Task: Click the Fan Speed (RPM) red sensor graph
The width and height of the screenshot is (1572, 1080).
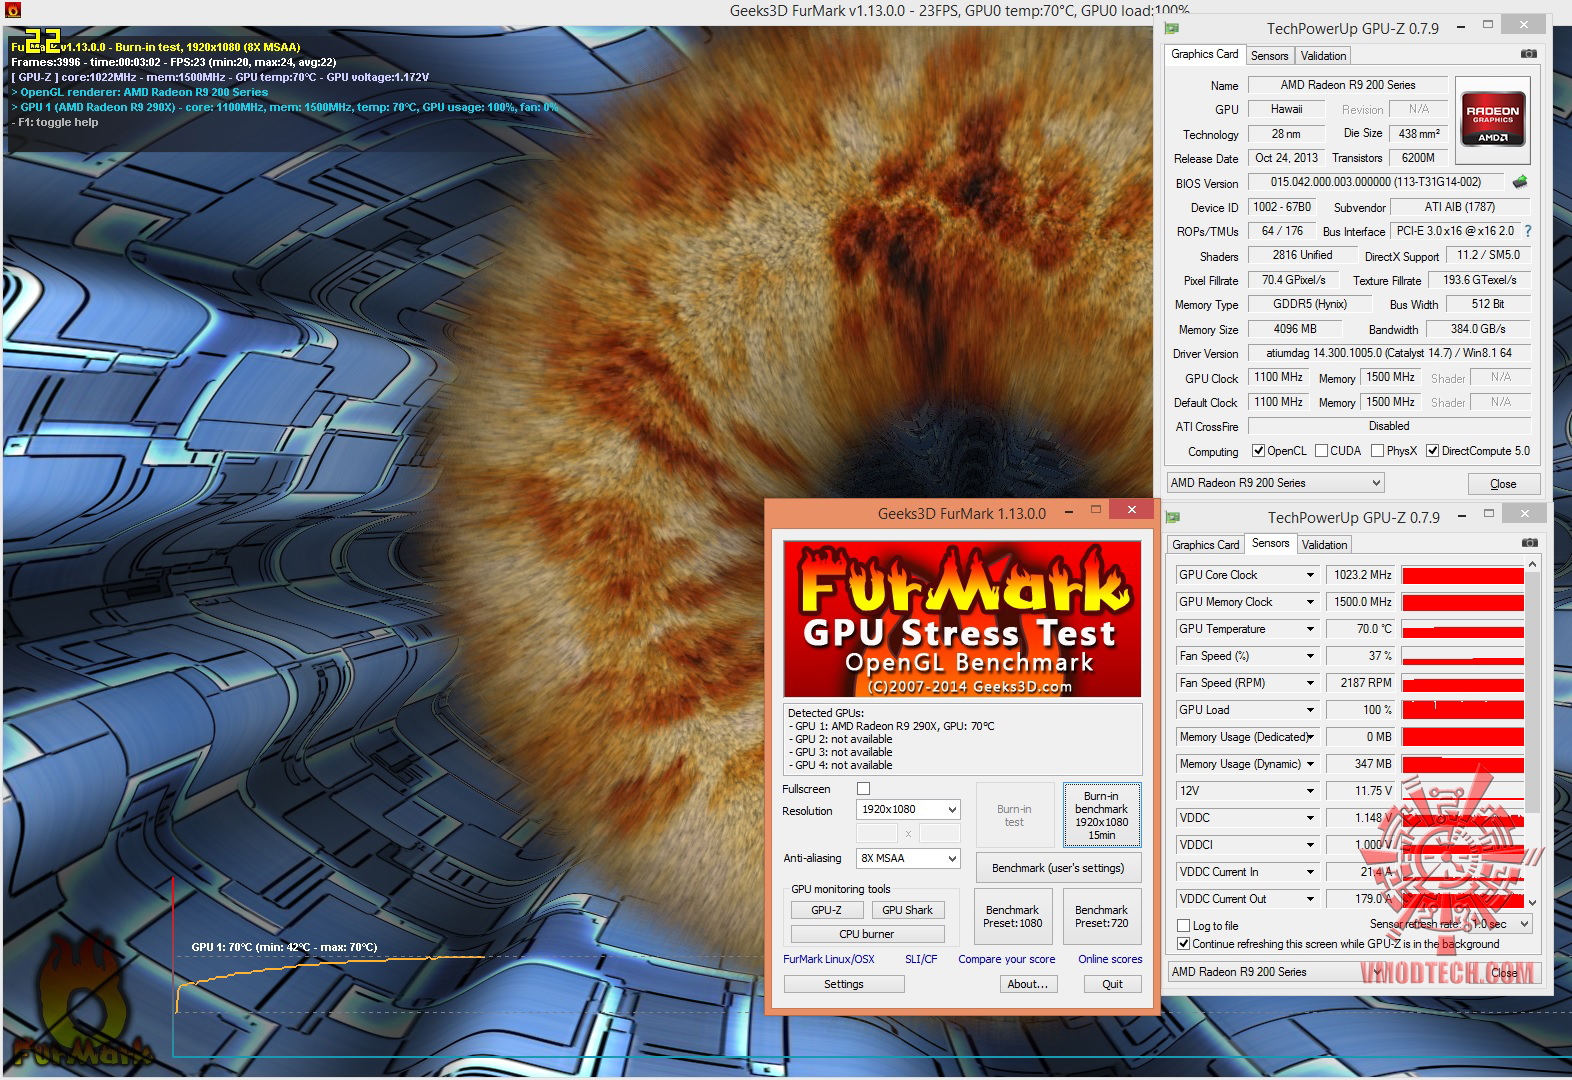Action: click(x=1463, y=683)
